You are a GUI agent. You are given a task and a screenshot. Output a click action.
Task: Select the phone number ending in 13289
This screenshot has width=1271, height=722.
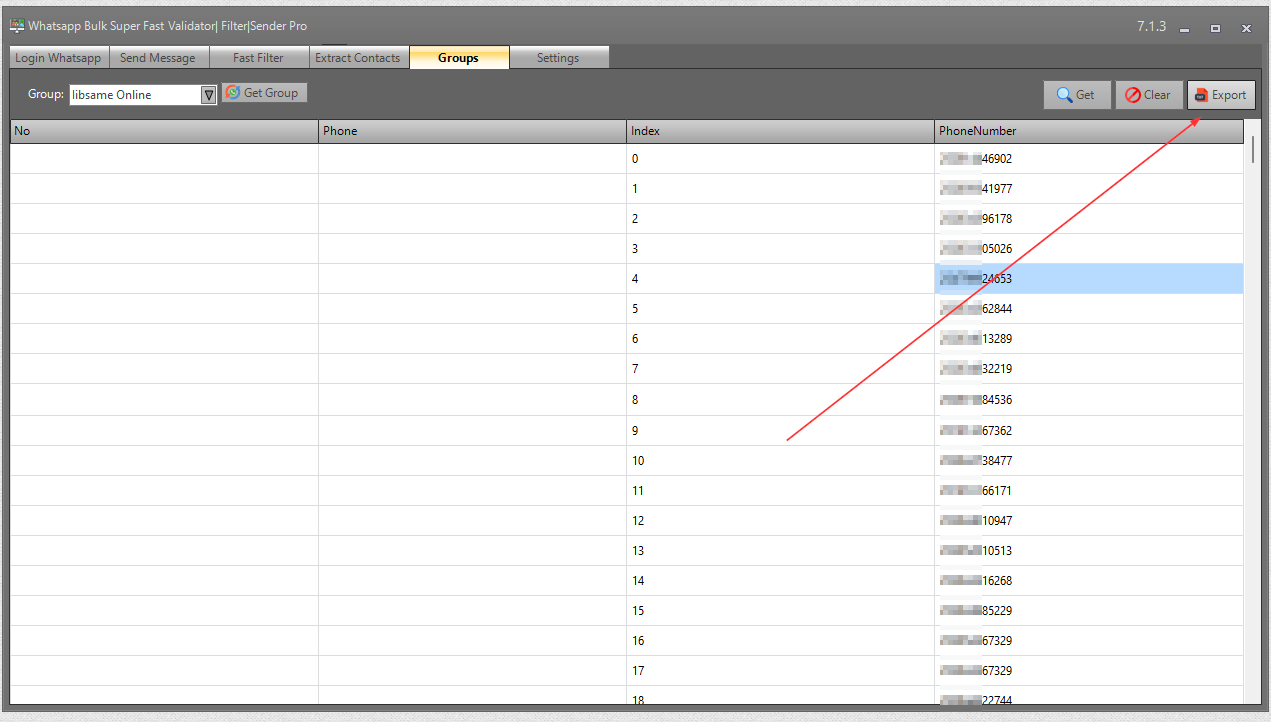point(1089,339)
